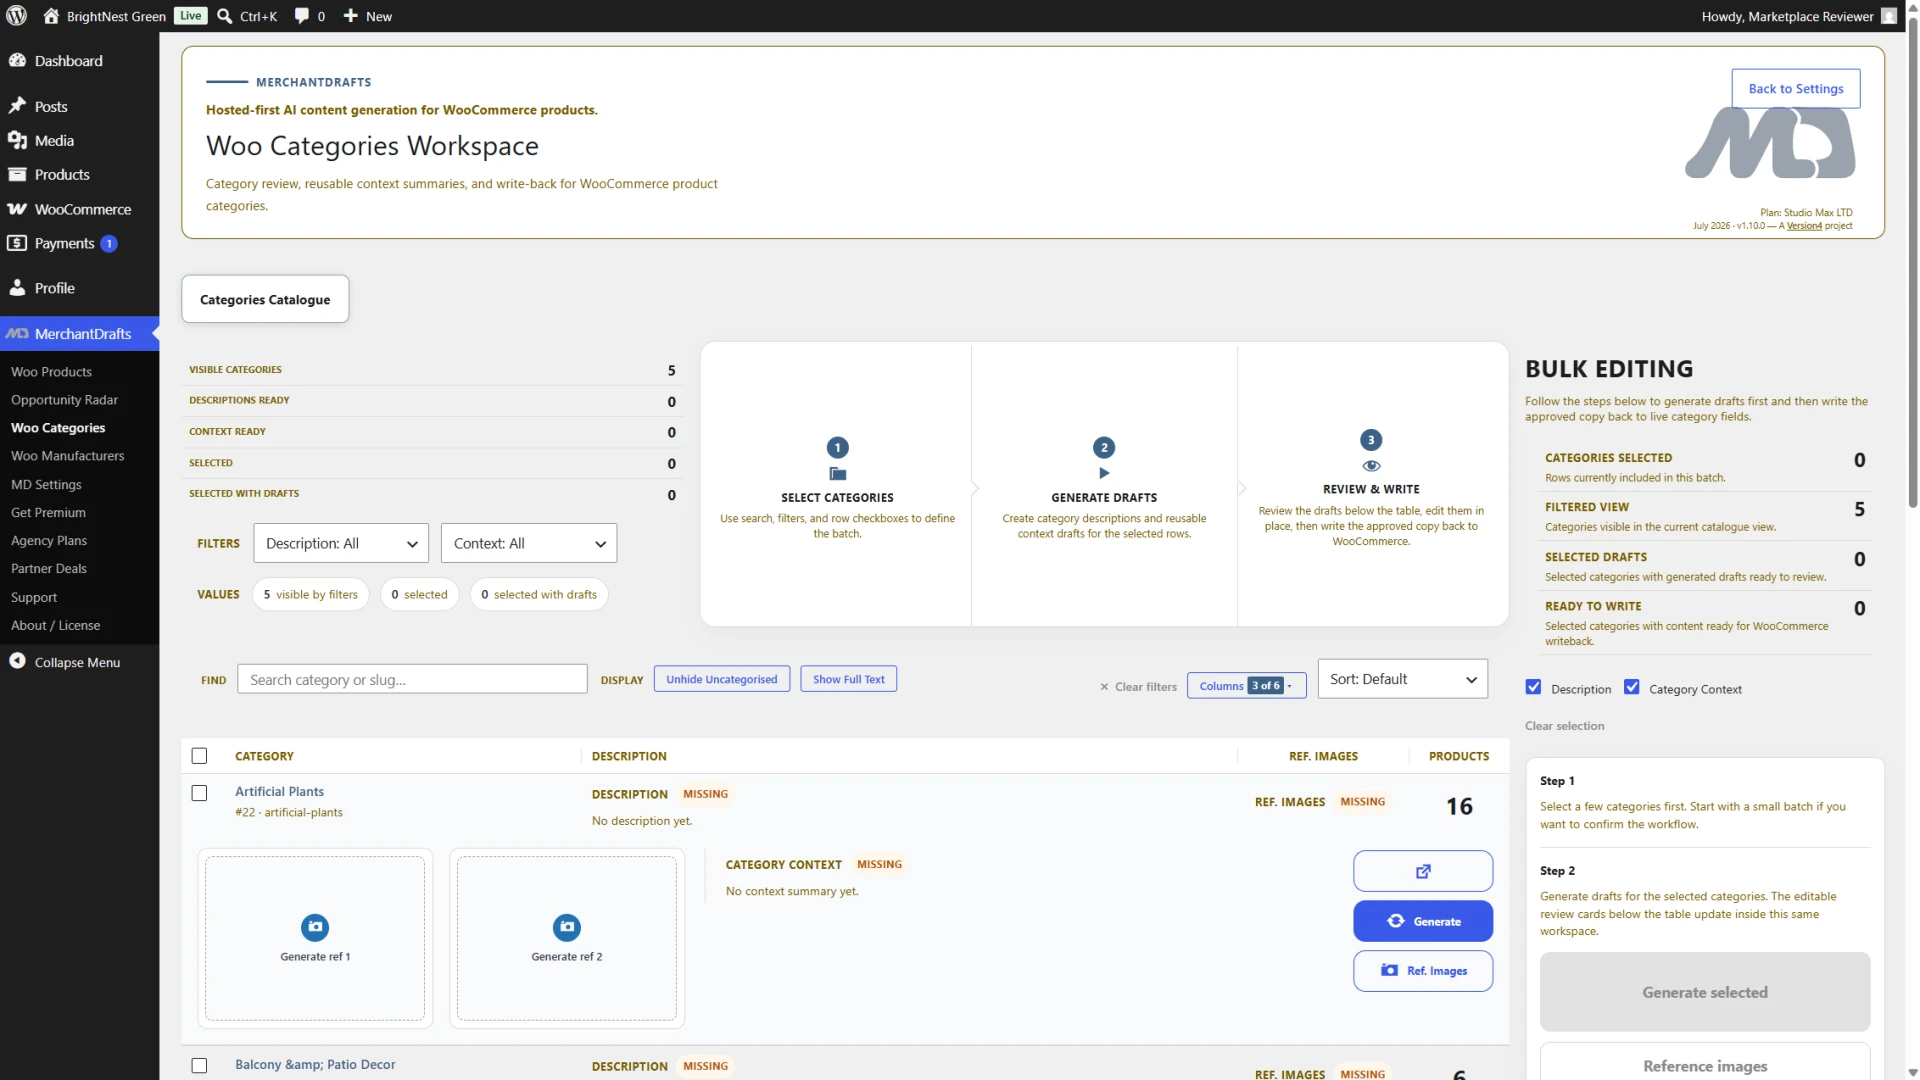Check the Artificial Plants row checkbox
The width and height of the screenshot is (1920, 1080).
click(199, 793)
